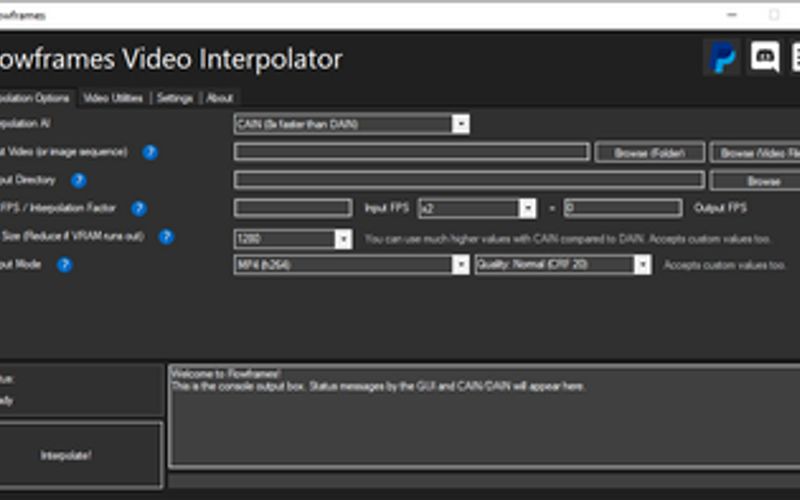This screenshot has width=800, height=500.
Task: Click the Discord server icon
Action: (763, 58)
